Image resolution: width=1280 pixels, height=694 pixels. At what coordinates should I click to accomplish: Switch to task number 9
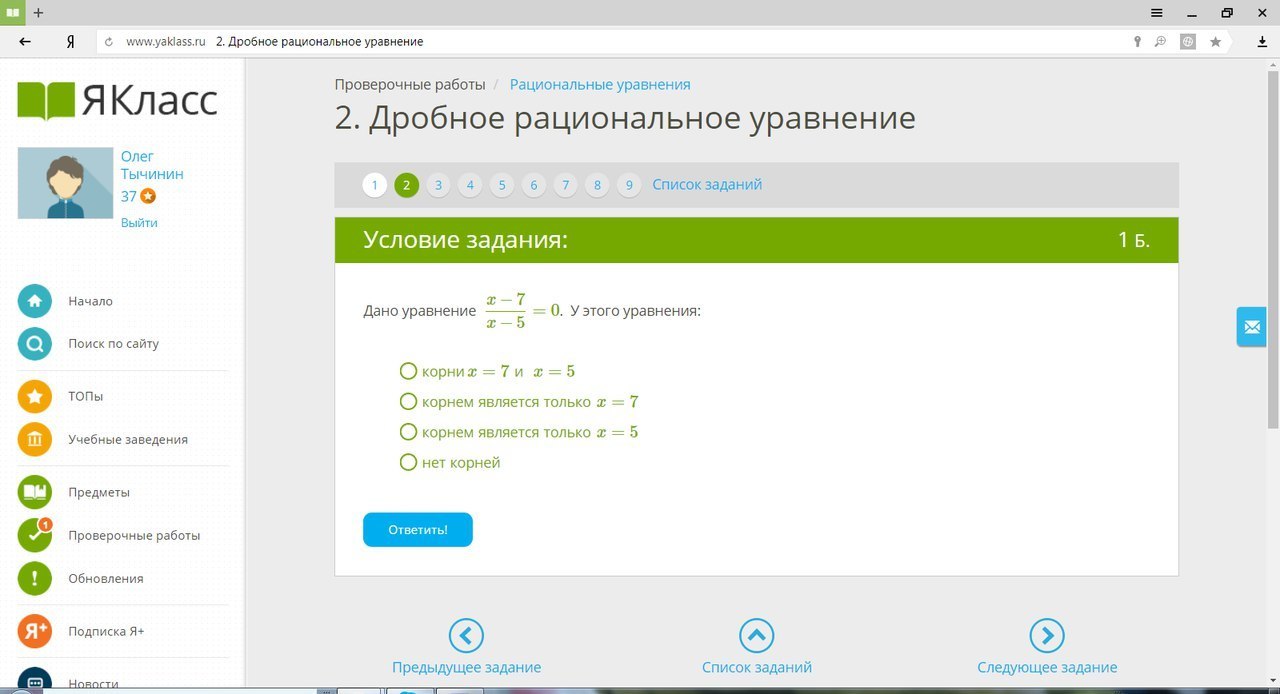[629, 185]
